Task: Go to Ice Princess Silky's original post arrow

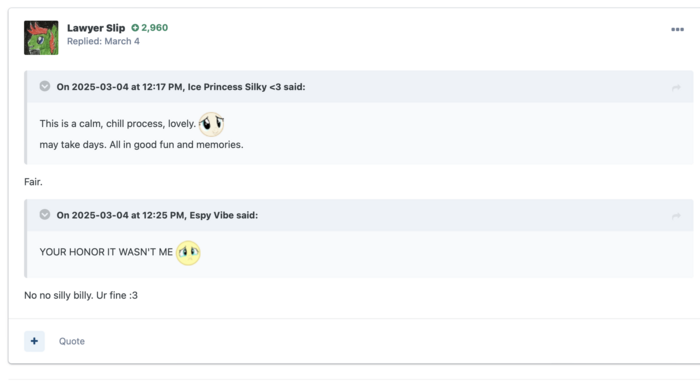Action: tap(676, 87)
